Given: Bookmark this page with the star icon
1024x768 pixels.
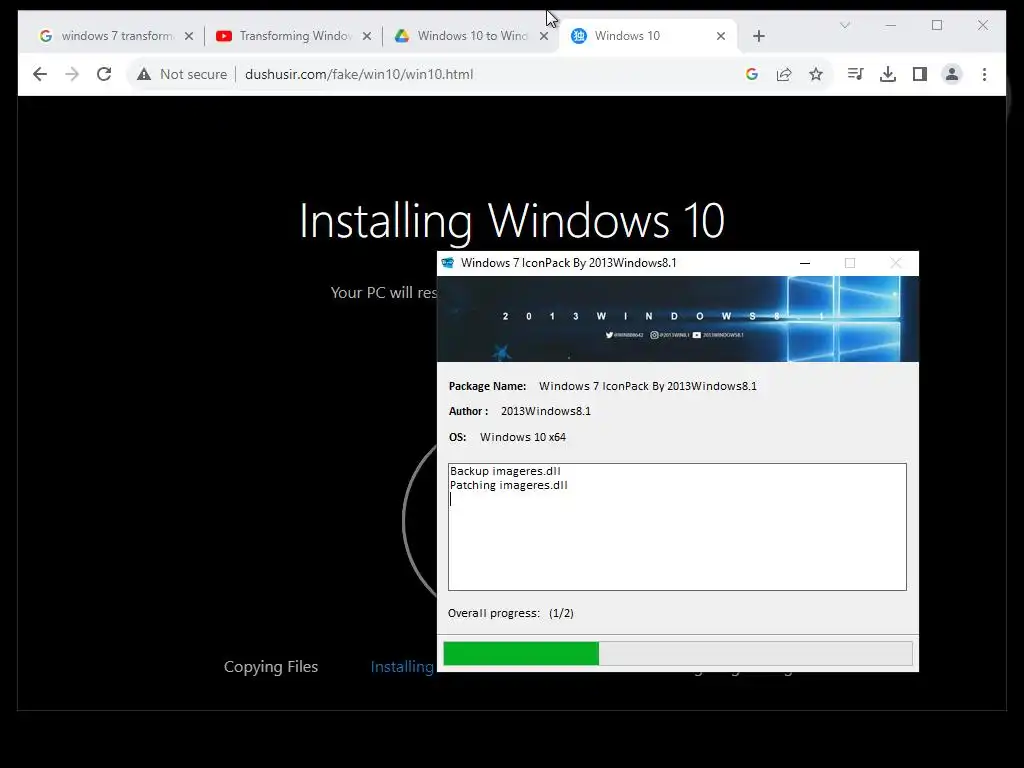Looking at the screenshot, I should pos(816,74).
